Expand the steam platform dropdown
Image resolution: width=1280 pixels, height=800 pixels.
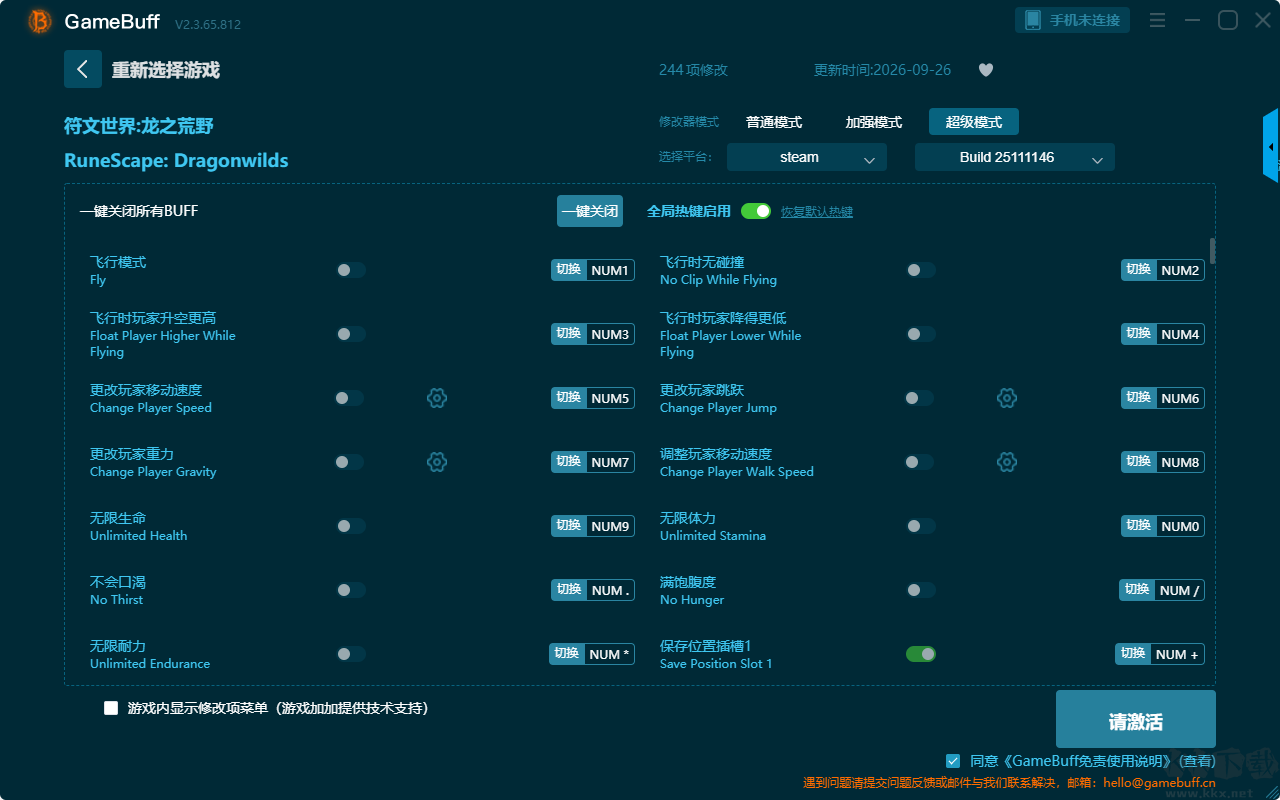pos(807,157)
